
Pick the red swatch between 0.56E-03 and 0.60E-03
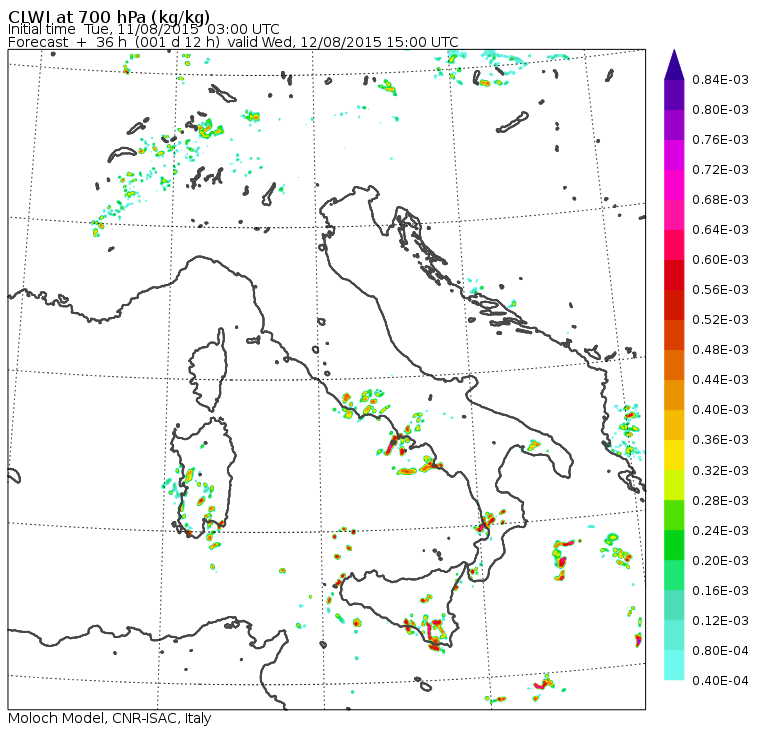pyautogui.click(x=674, y=275)
